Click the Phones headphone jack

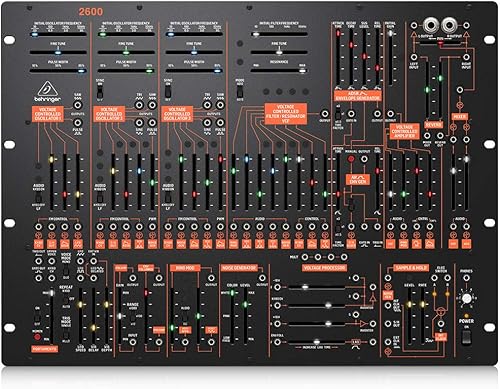(466, 278)
